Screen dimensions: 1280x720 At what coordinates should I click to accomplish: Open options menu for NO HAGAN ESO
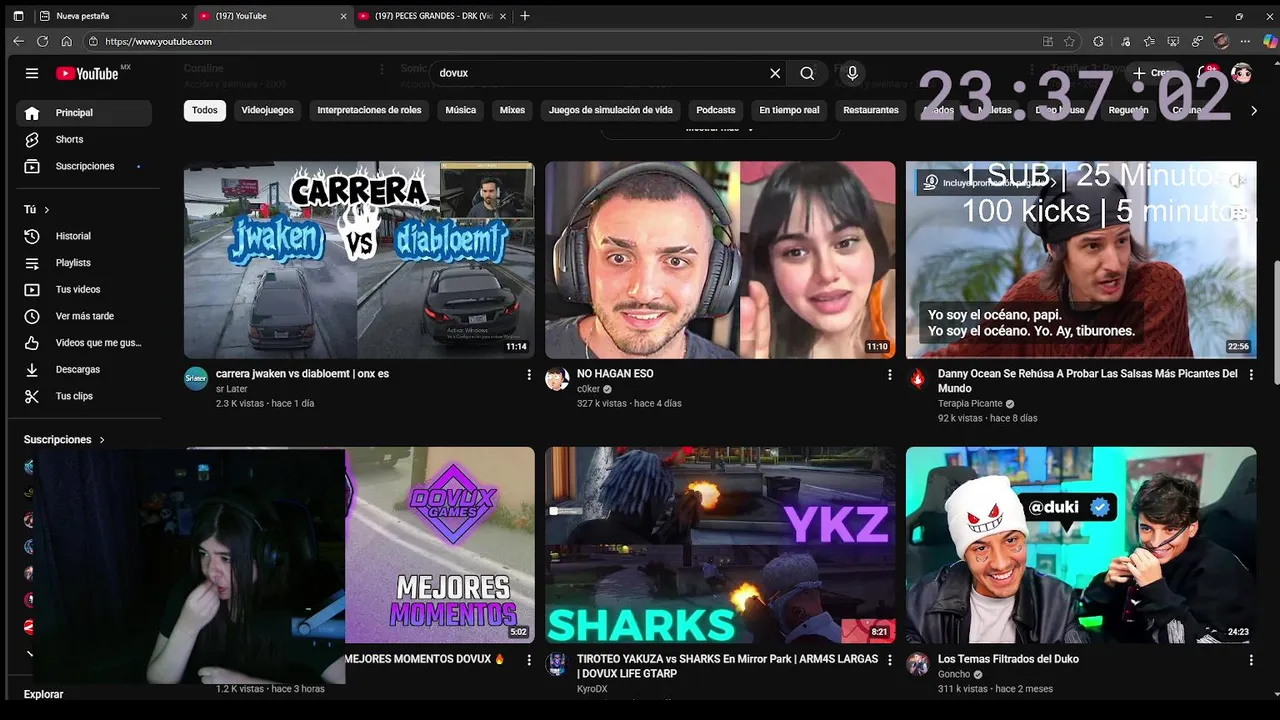890,375
